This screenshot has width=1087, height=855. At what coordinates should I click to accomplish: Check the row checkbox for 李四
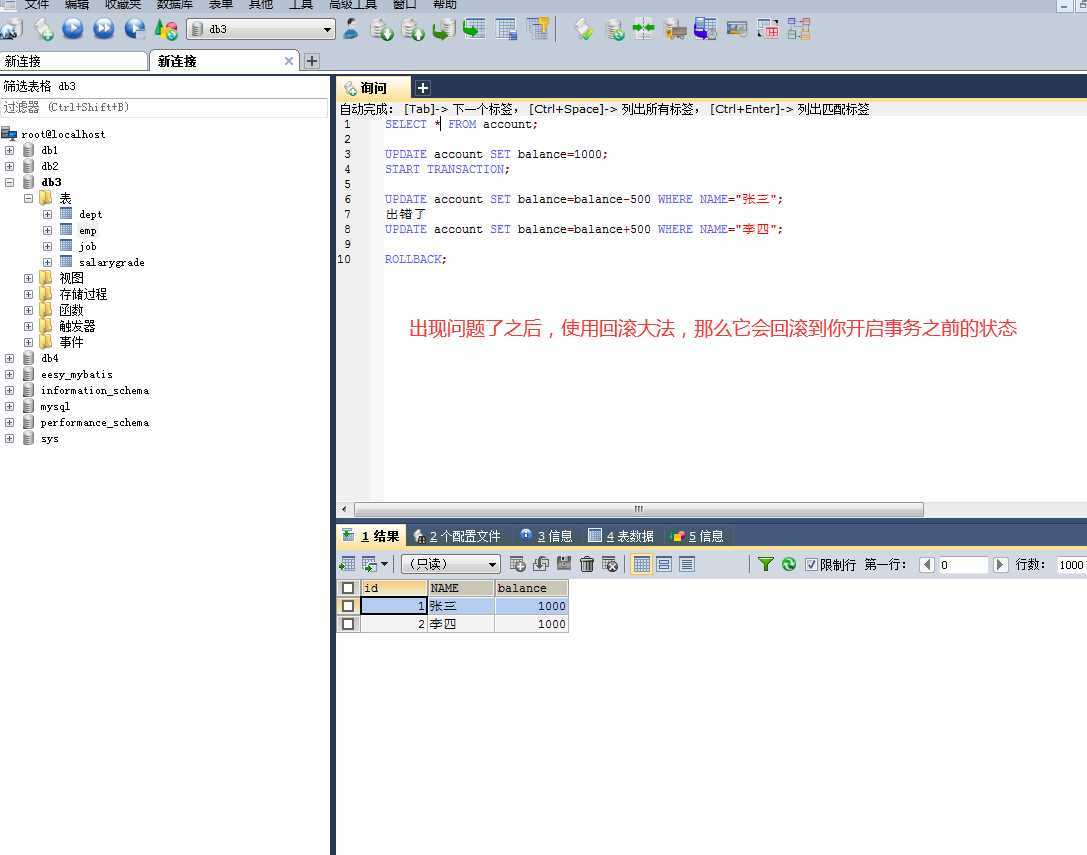[x=348, y=624]
